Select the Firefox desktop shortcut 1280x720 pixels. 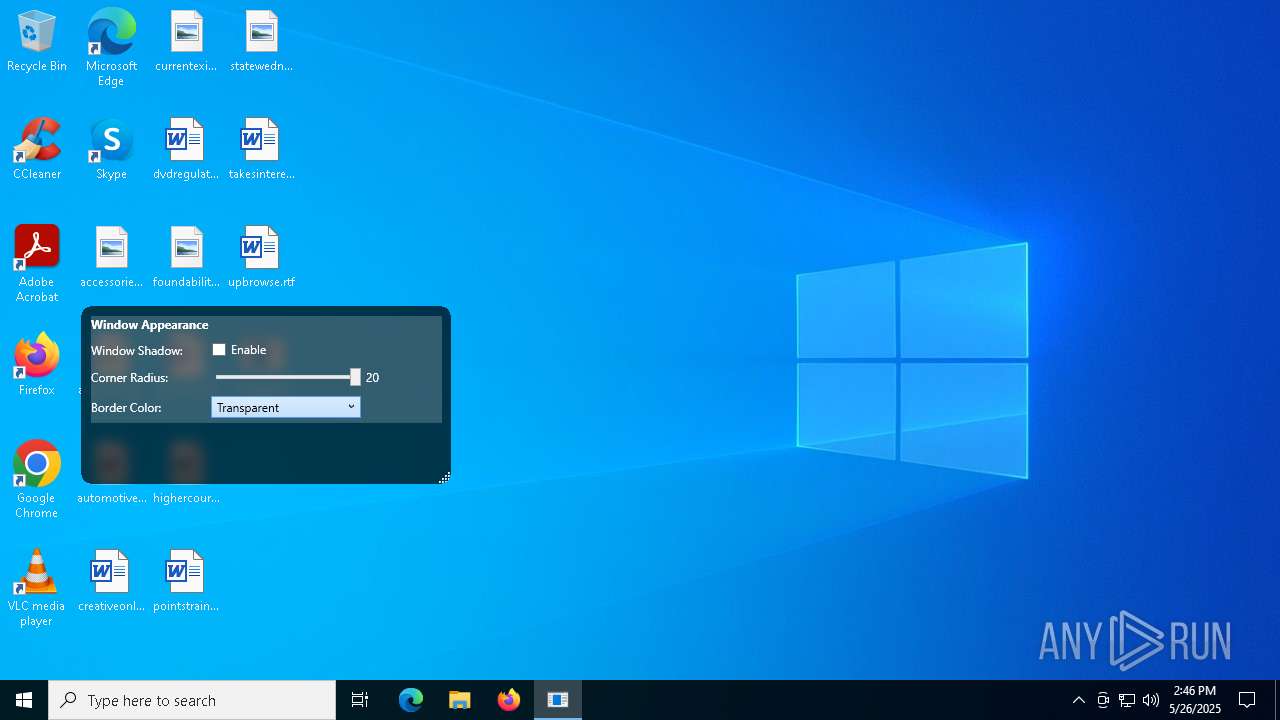(37, 365)
